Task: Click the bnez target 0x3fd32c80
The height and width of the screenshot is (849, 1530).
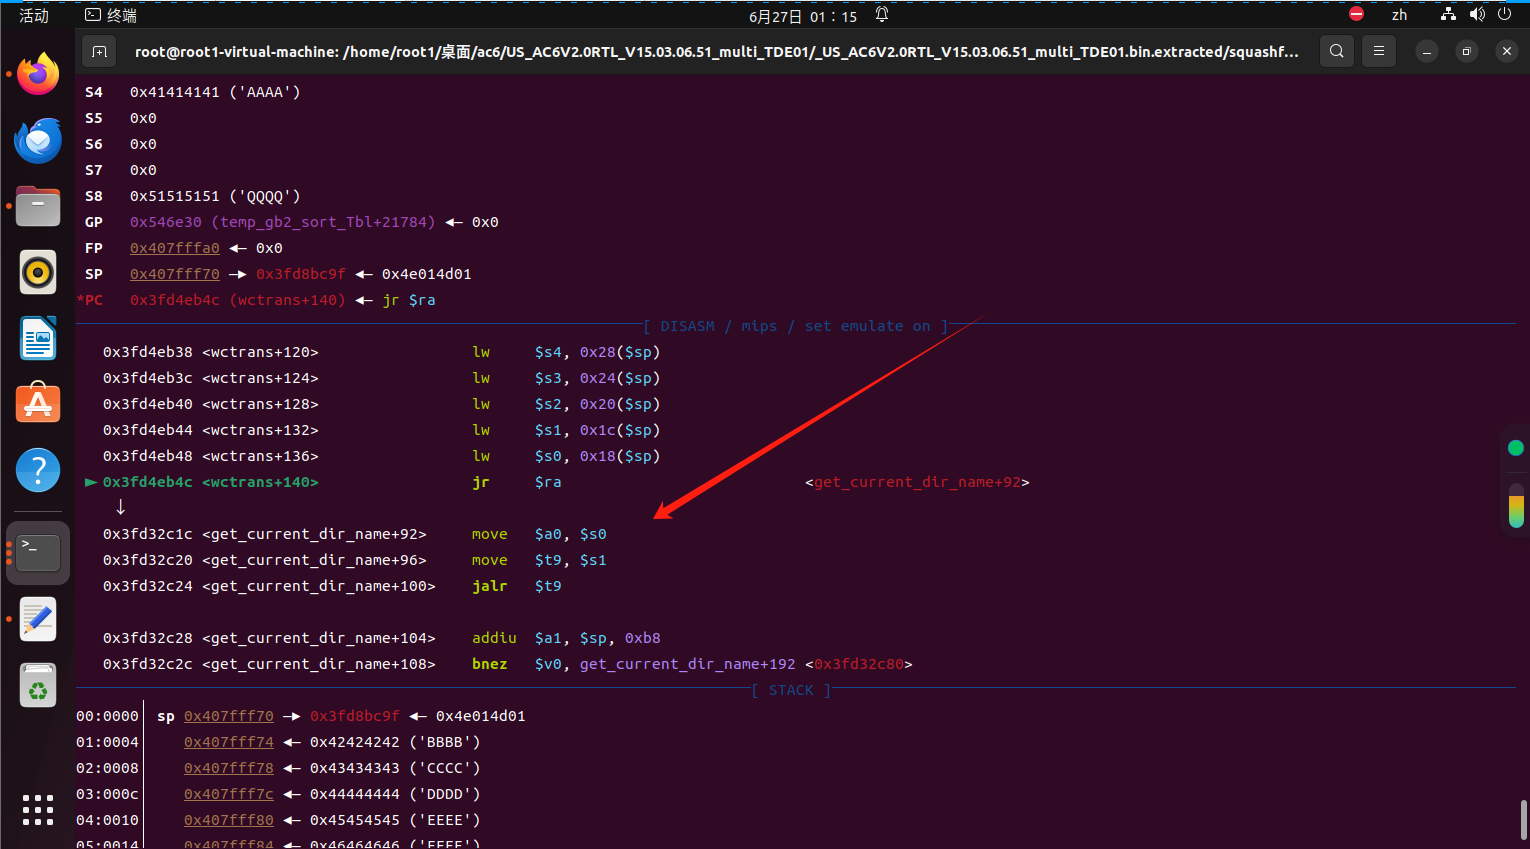Action: coord(859,664)
